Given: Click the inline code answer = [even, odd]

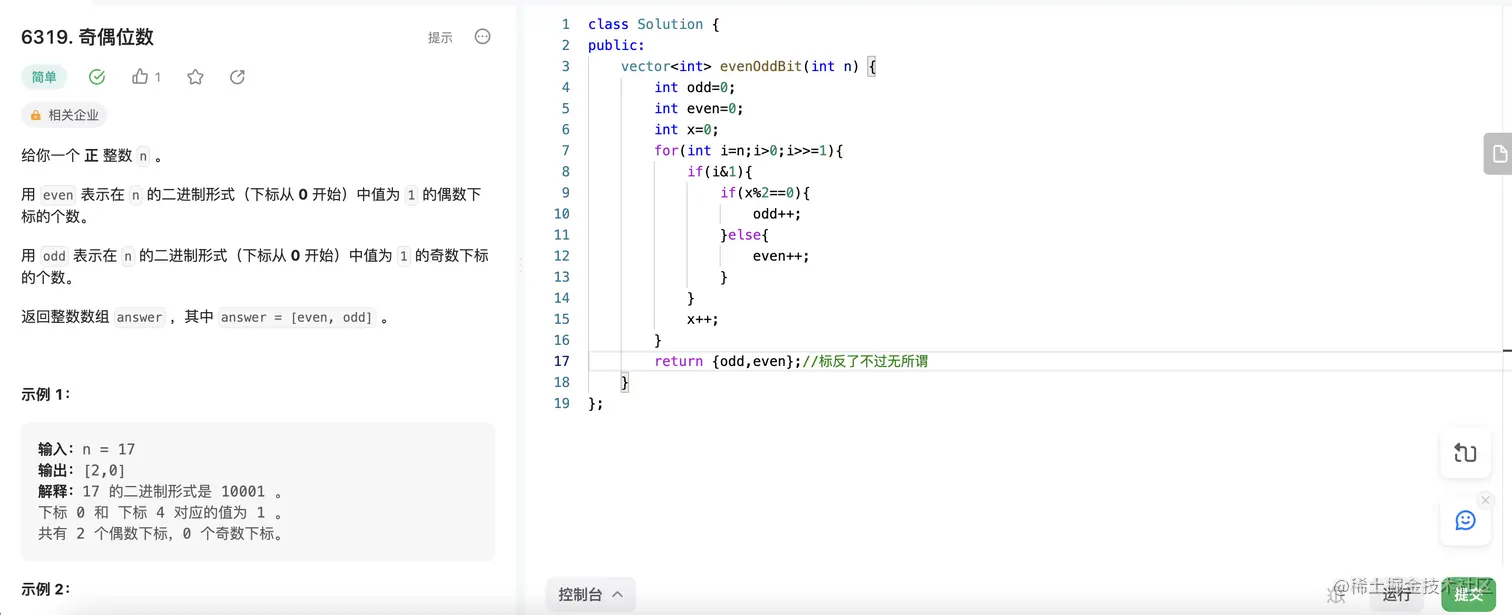Looking at the screenshot, I should (296, 317).
